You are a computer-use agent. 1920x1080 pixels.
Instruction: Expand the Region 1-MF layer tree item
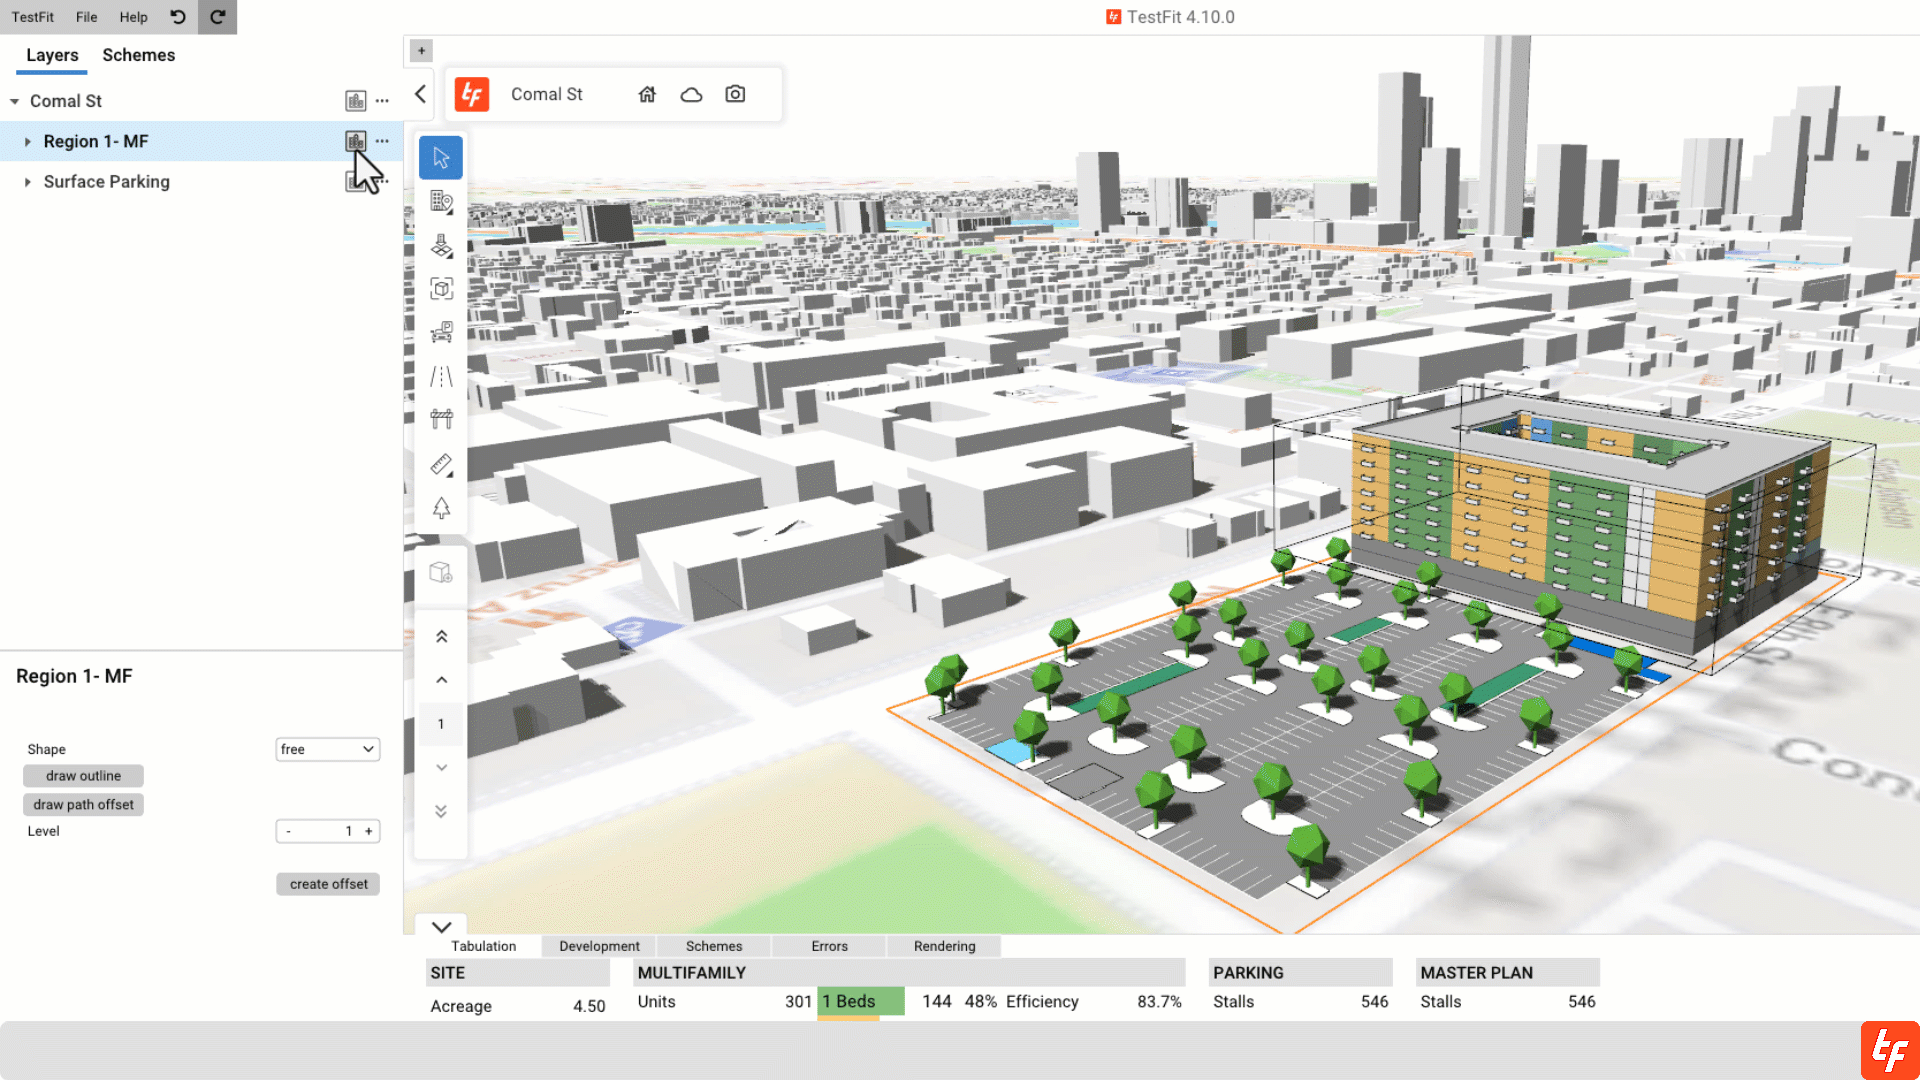click(x=29, y=141)
